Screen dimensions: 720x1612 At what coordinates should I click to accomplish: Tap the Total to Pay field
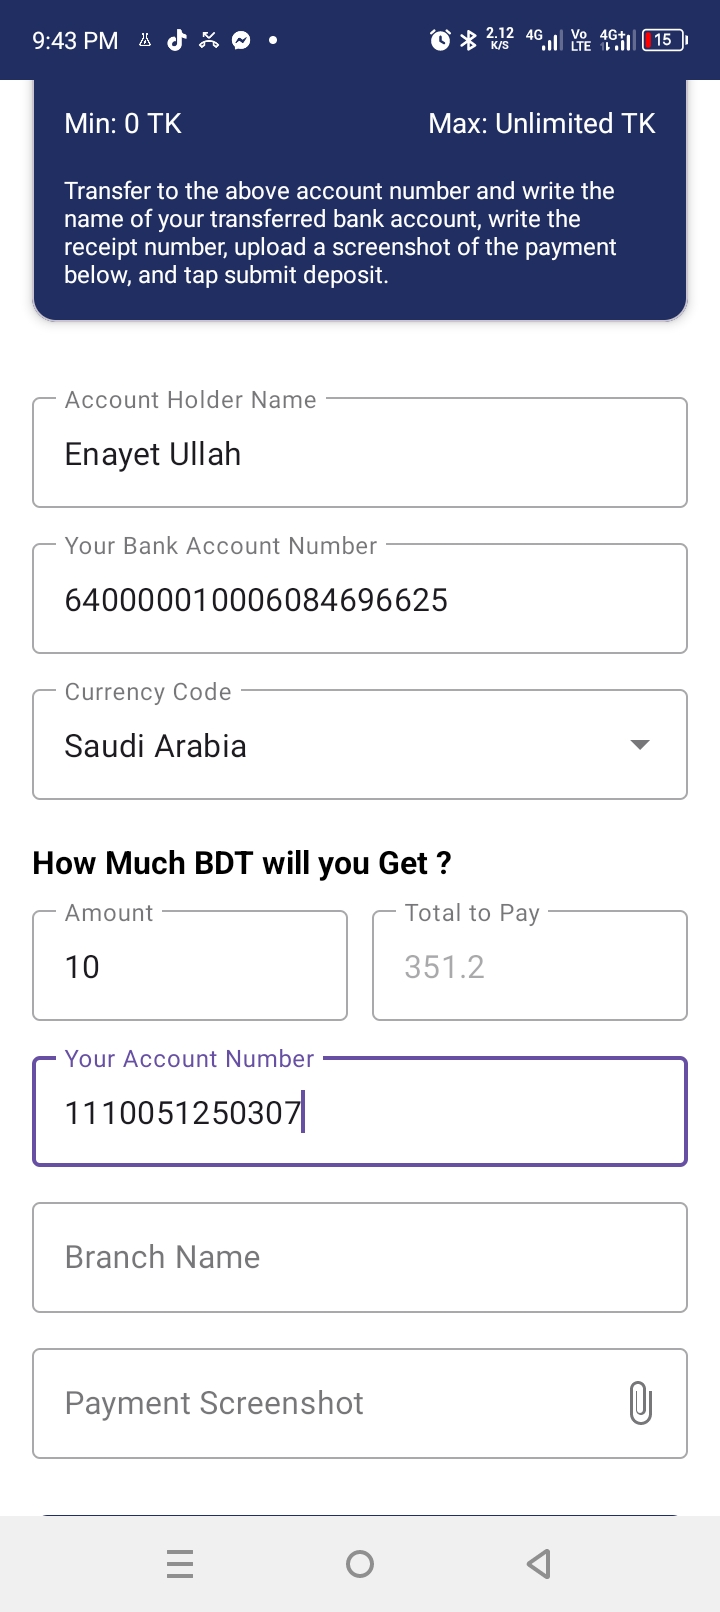point(530,966)
